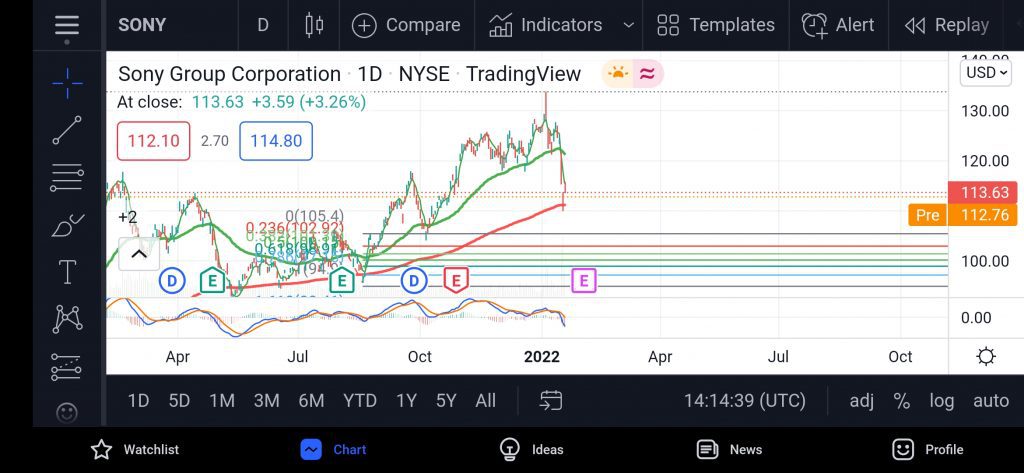Go to the News tab
This screenshot has width=1024, height=473.
(729, 449)
